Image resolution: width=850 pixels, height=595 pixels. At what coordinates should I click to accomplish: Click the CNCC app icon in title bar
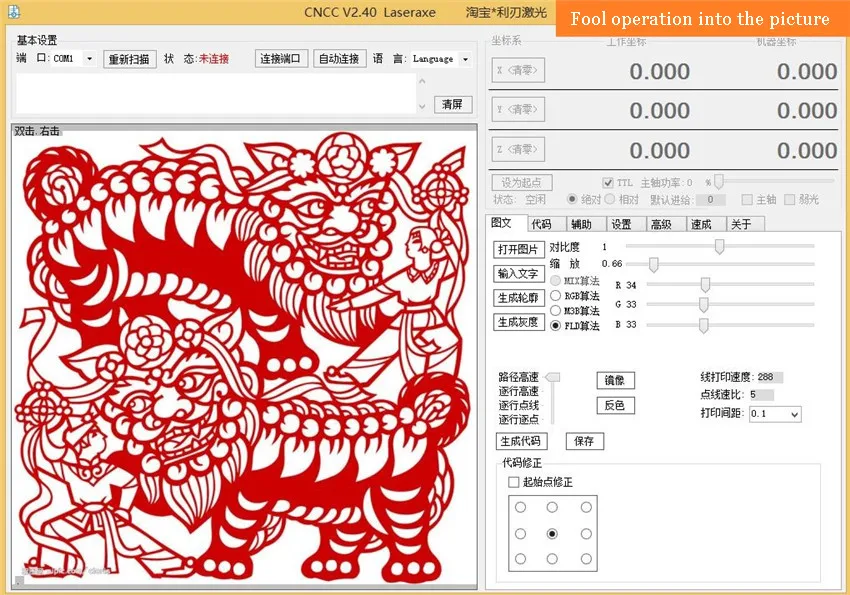(14, 11)
